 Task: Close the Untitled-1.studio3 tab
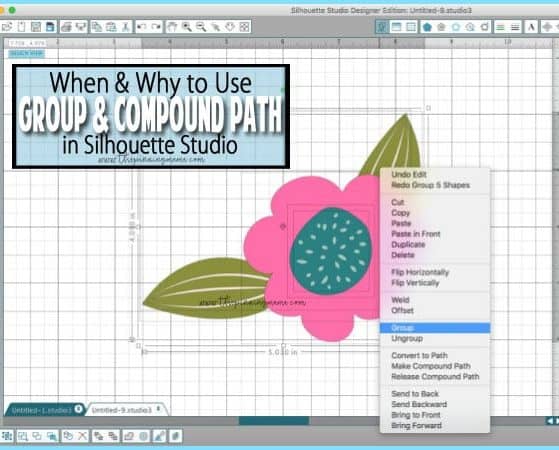pos(79,409)
